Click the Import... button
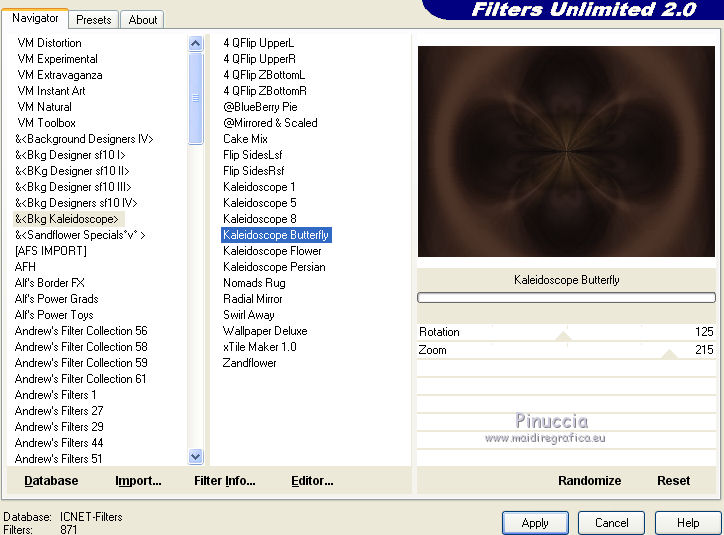This screenshot has width=724, height=535. pos(138,481)
